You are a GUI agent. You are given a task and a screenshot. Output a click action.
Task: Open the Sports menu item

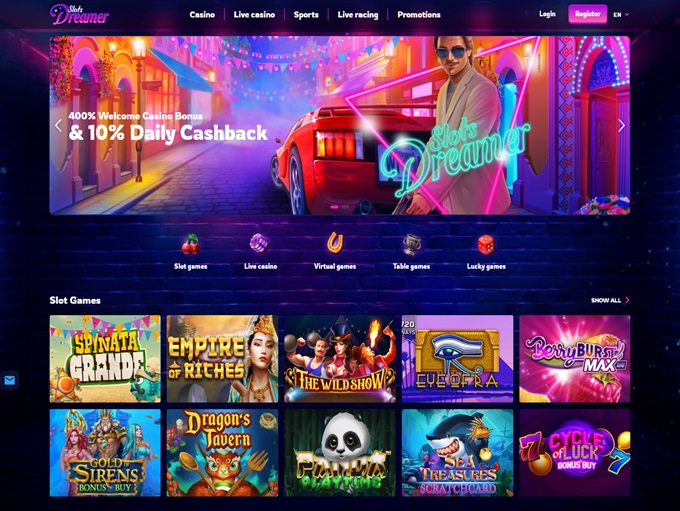[306, 15]
